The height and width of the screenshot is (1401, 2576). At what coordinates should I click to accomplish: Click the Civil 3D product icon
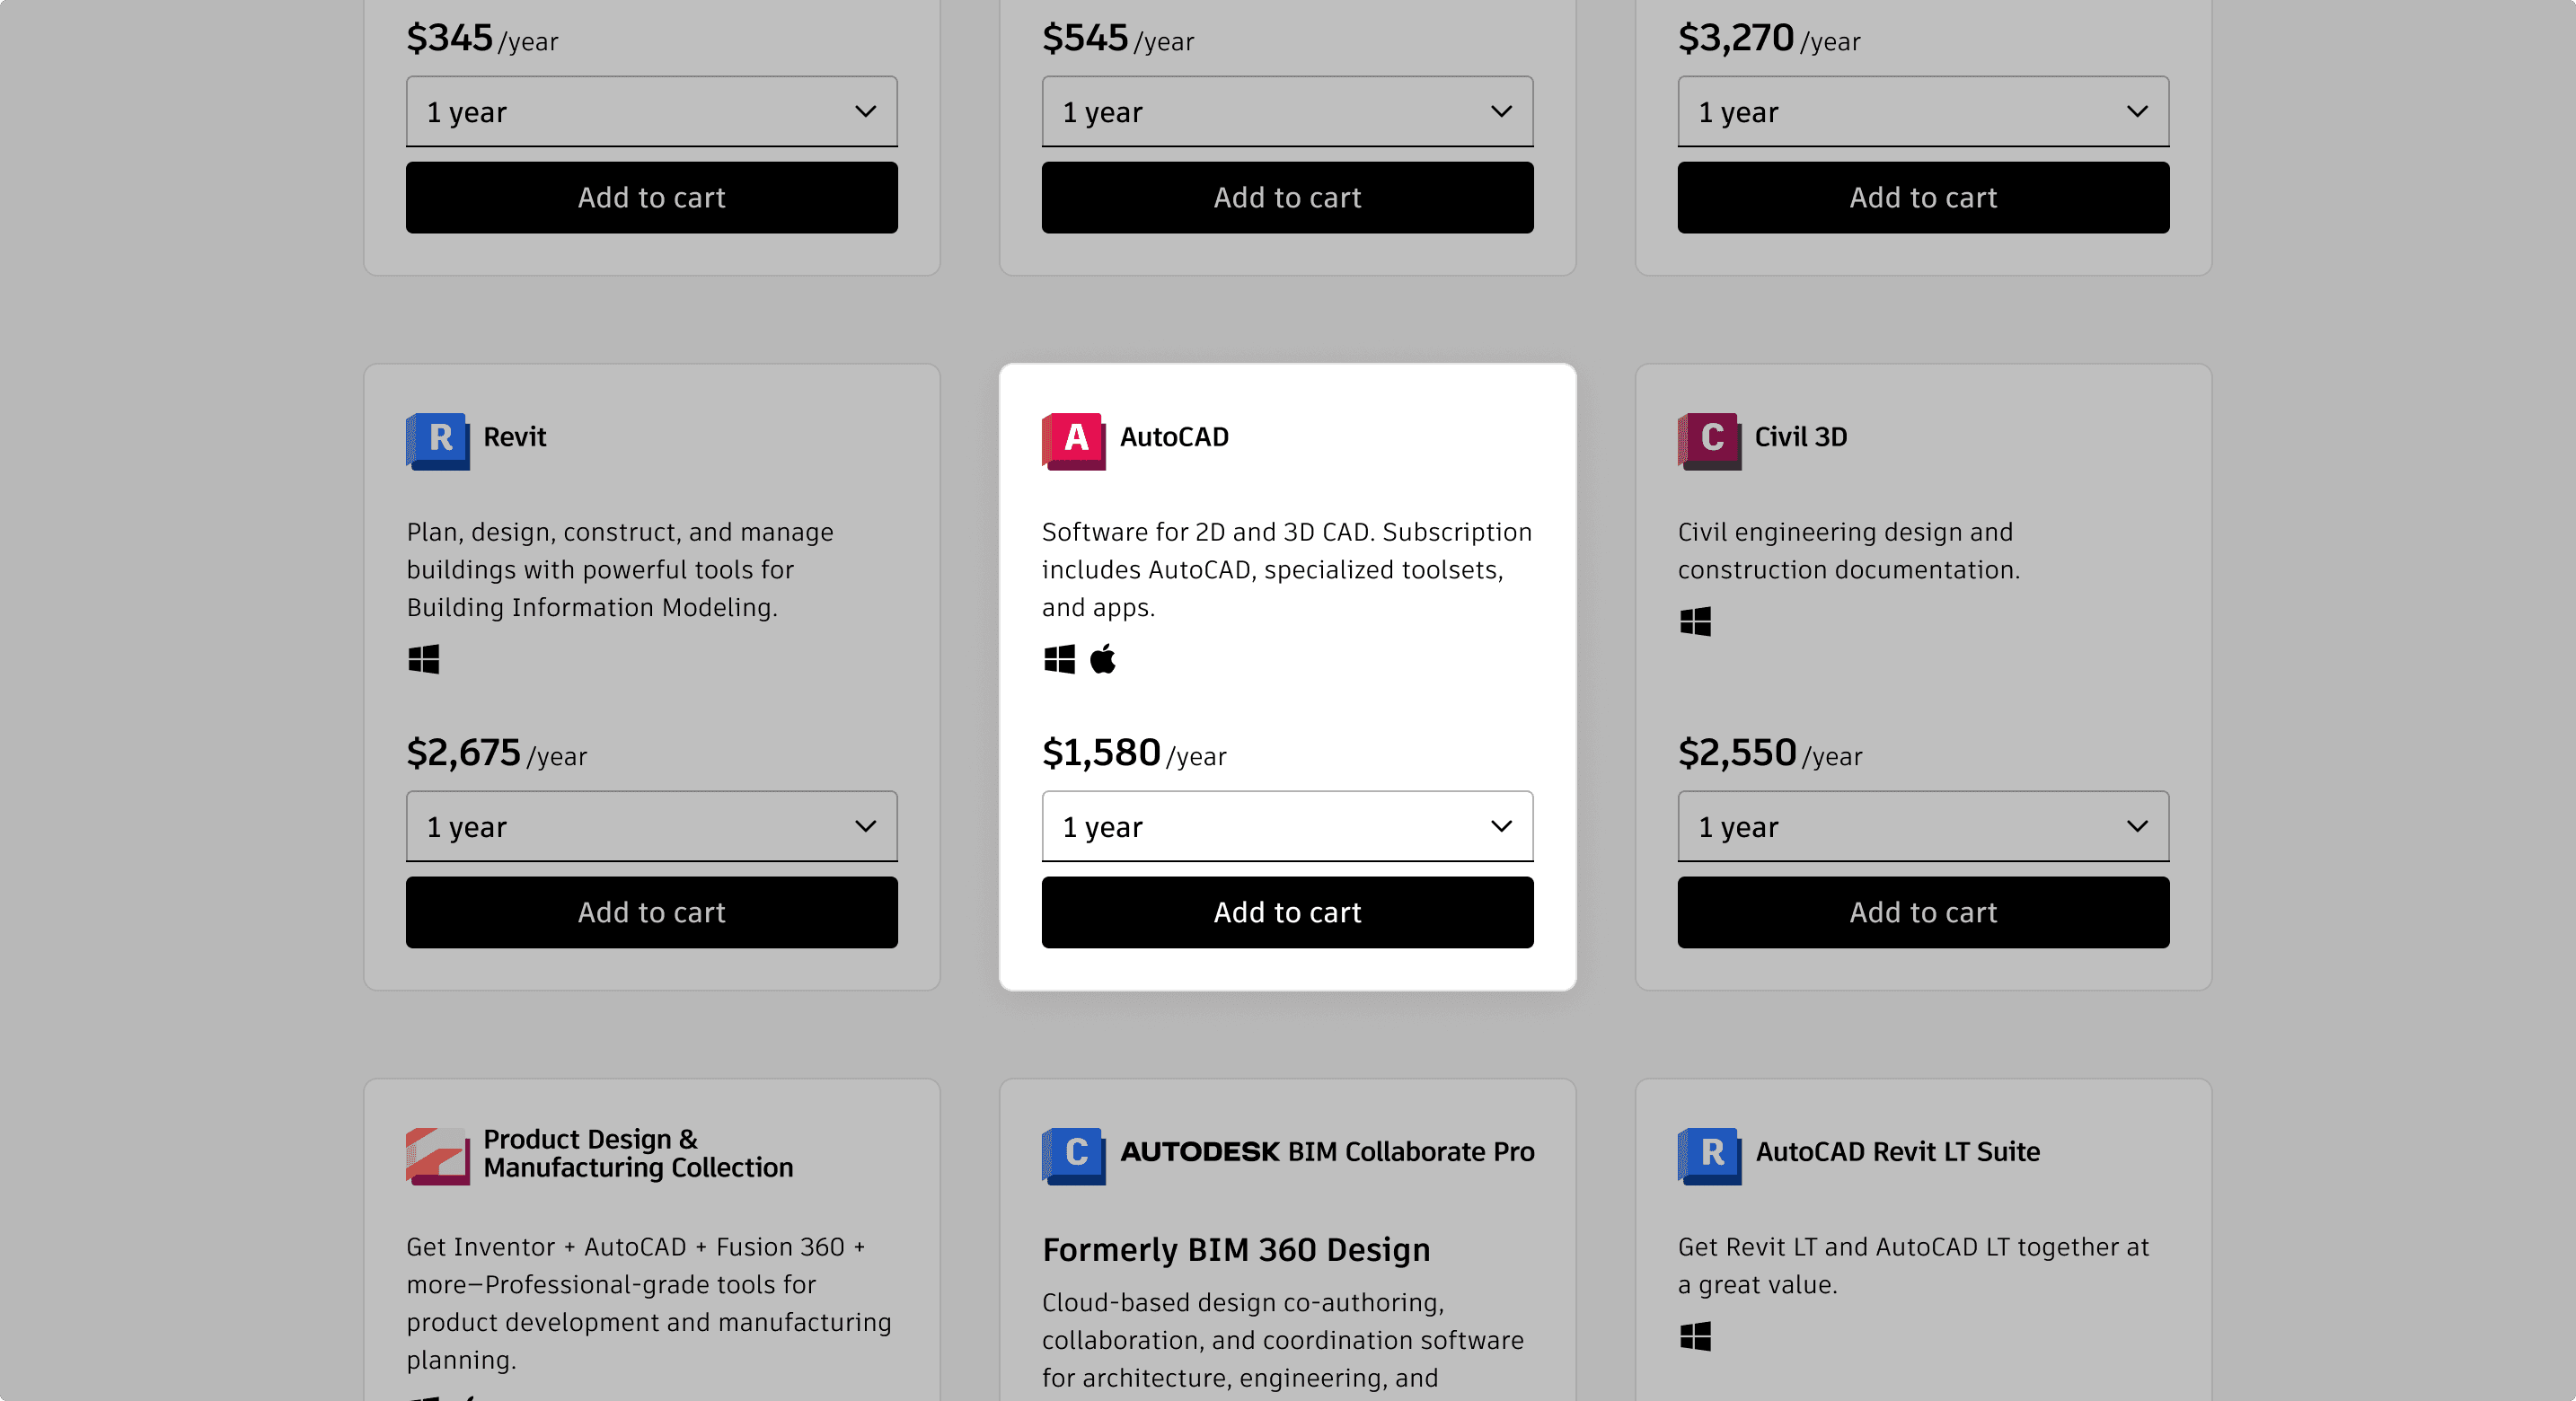tap(1709, 440)
